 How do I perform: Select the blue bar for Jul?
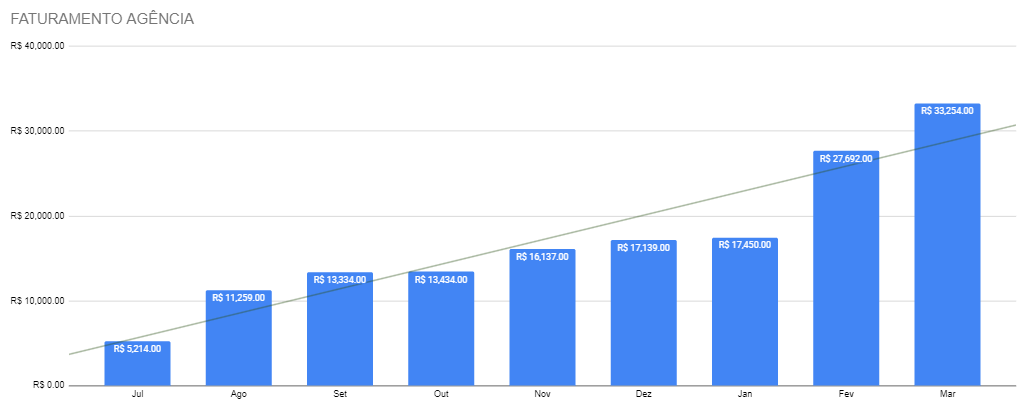[x=137, y=367]
